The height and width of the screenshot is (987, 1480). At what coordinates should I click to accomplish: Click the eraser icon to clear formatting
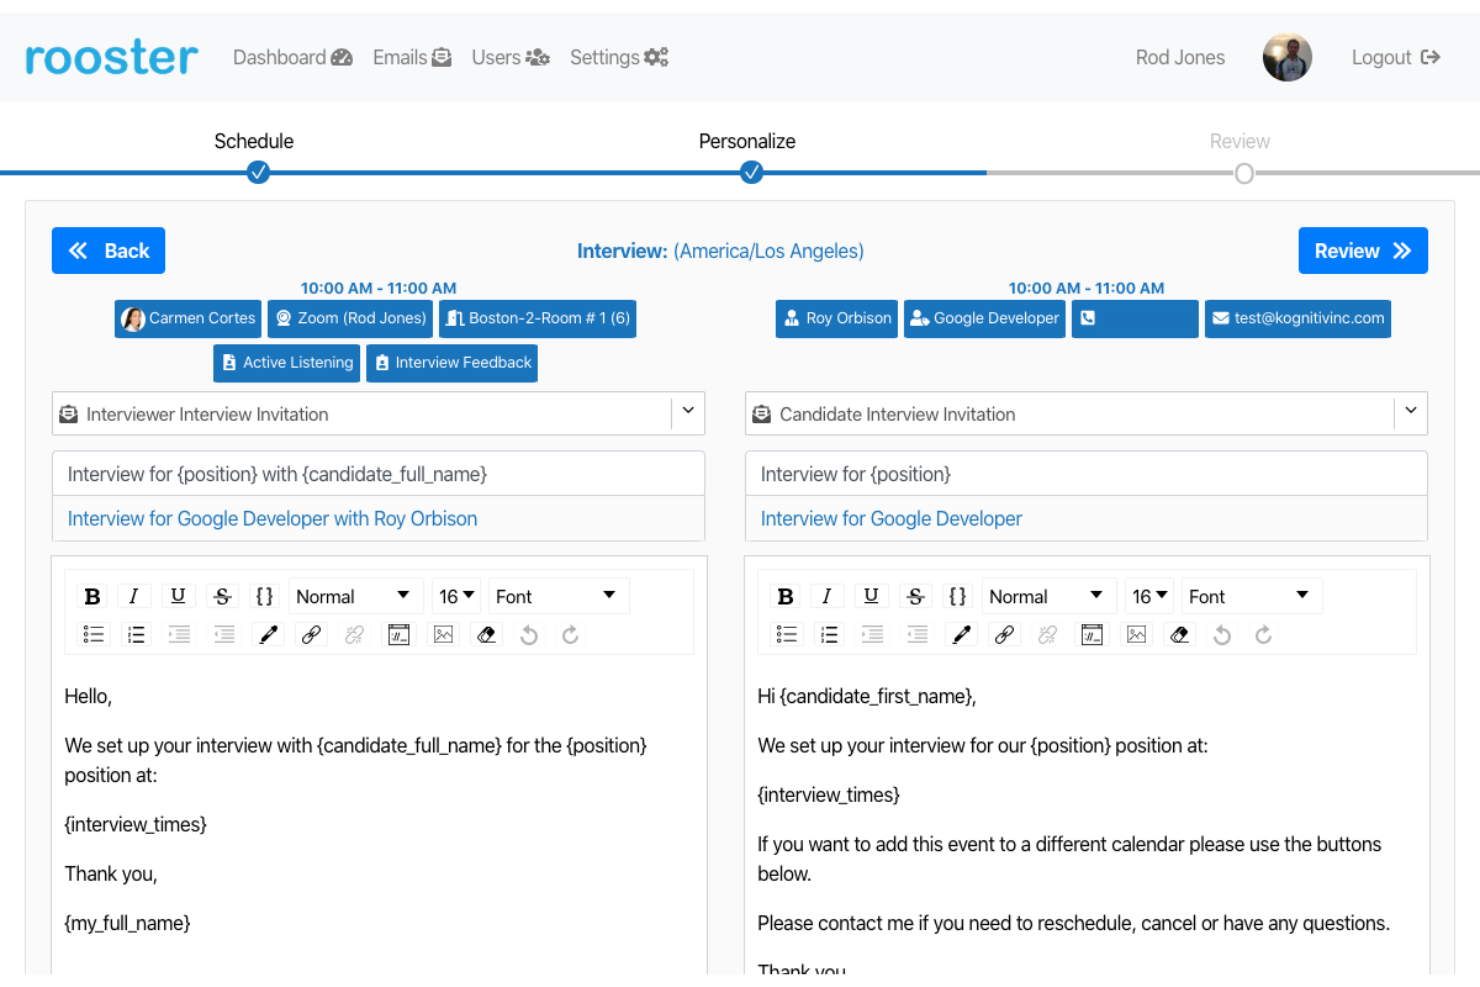tap(487, 634)
